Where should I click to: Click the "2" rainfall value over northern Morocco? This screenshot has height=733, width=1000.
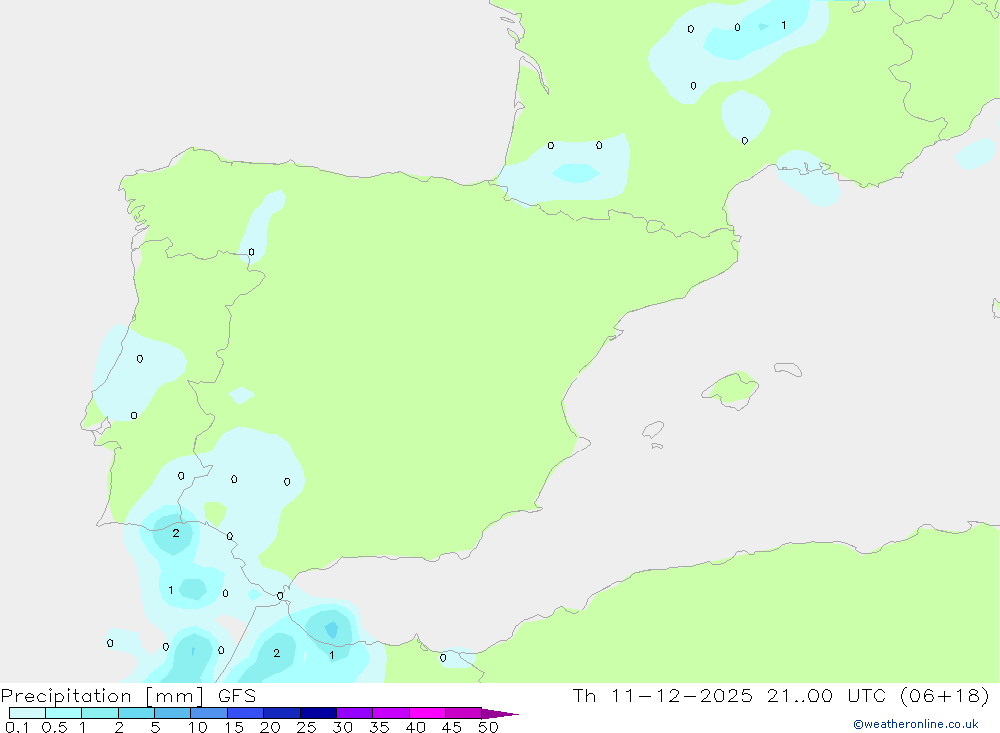pos(276,653)
